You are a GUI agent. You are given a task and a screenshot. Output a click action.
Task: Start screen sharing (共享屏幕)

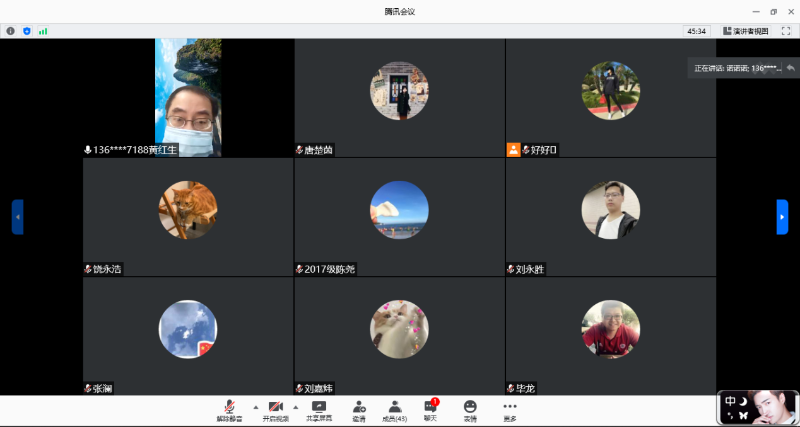point(319,411)
